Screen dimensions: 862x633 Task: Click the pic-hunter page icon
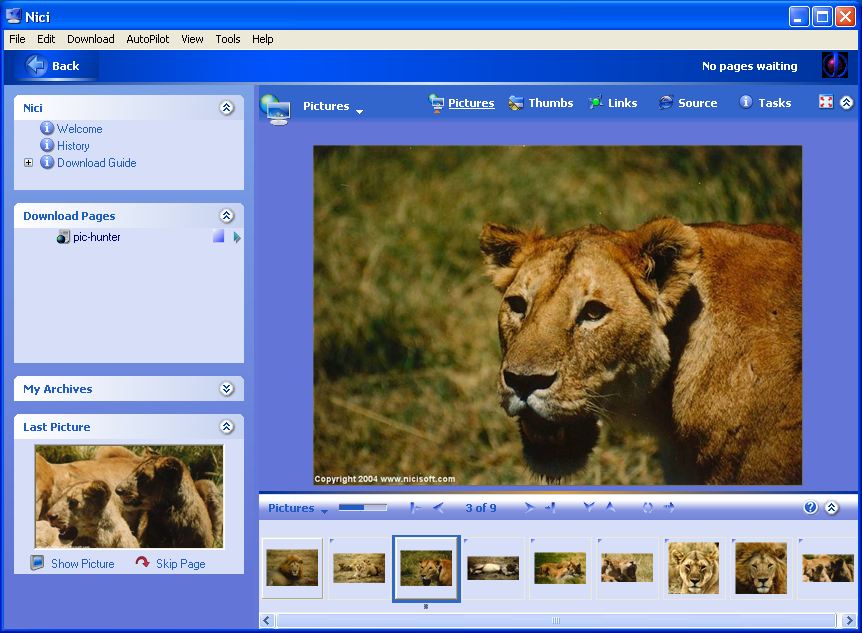(63, 237)
